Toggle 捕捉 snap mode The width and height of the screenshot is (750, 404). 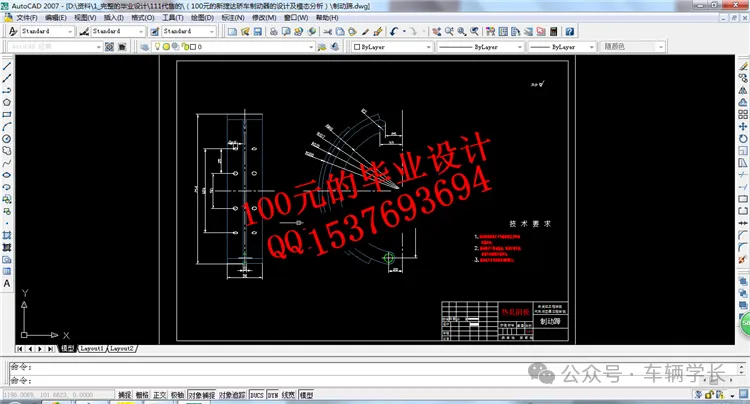(x=124, y=395)
